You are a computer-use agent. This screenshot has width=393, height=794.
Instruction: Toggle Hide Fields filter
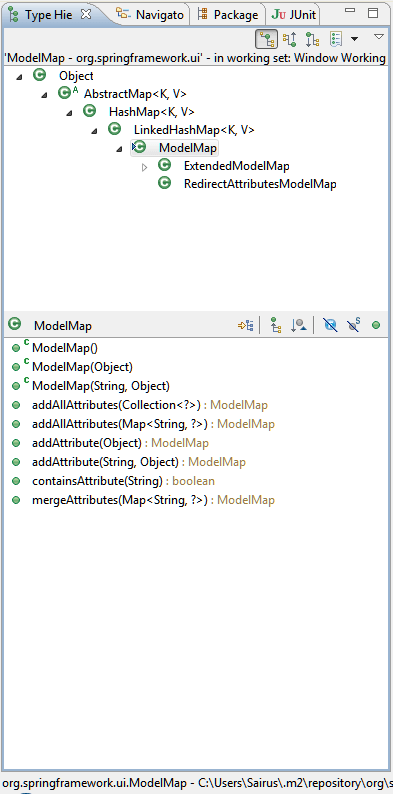click(330, 325)
